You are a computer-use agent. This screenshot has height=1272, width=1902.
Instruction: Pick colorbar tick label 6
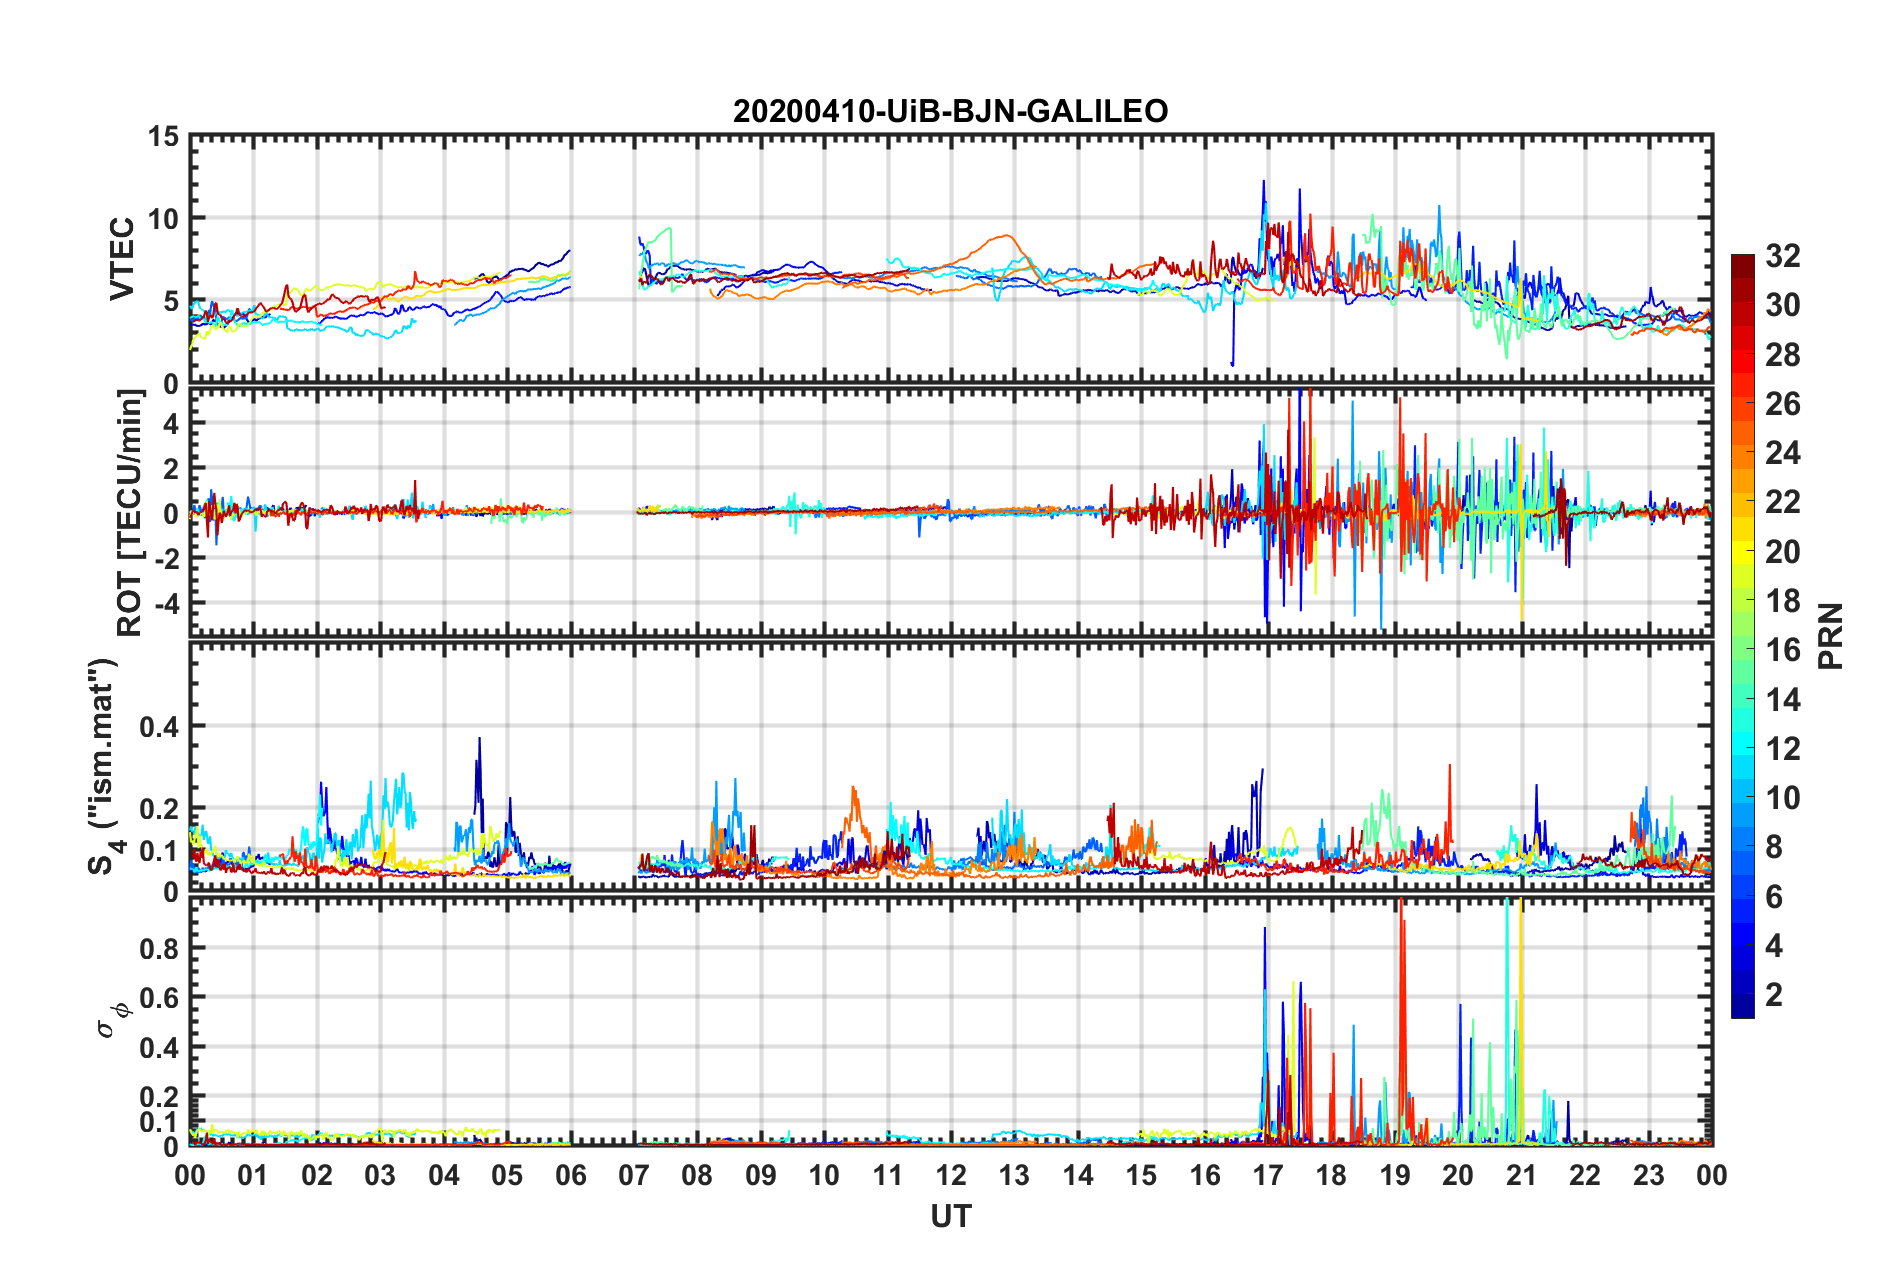(1774, 897)
